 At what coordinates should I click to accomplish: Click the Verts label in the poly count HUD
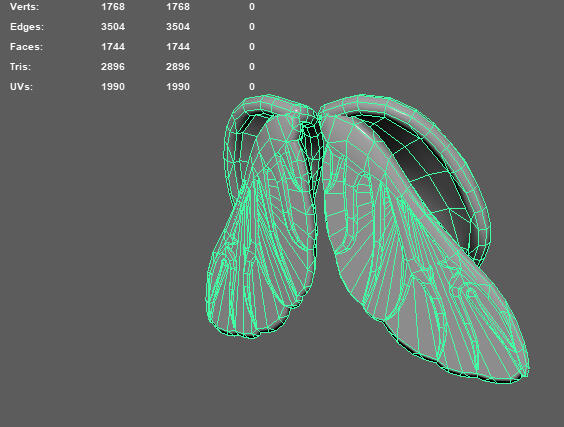[x=25, y=7]
